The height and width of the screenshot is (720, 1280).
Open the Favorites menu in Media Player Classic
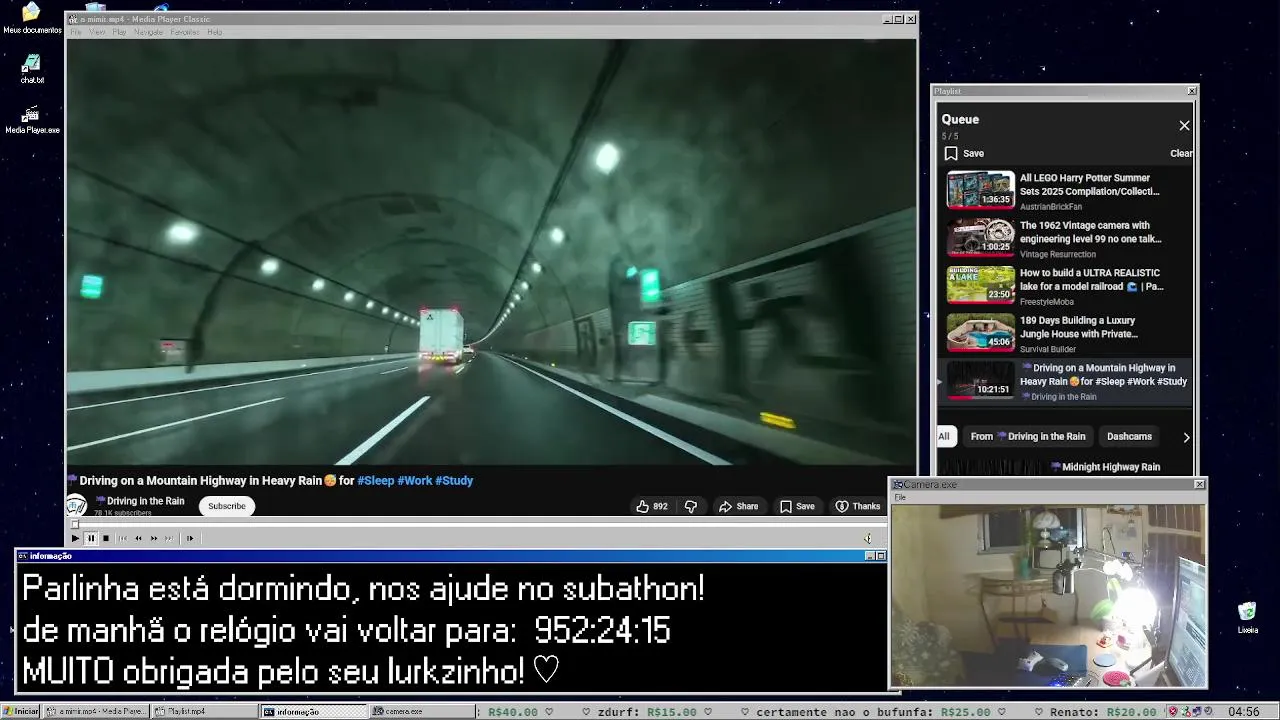184,32
